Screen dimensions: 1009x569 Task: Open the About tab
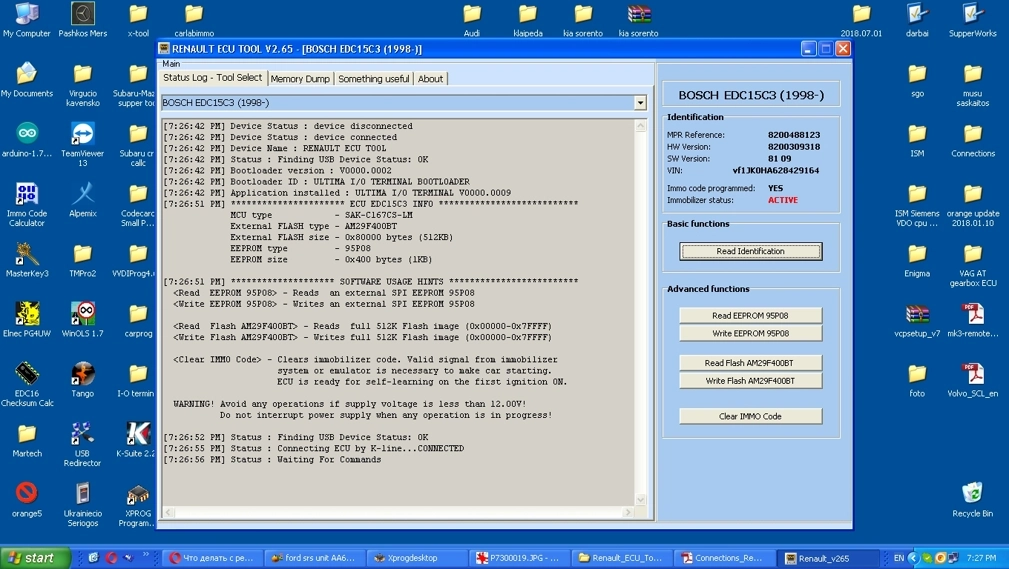coord(430,79)
